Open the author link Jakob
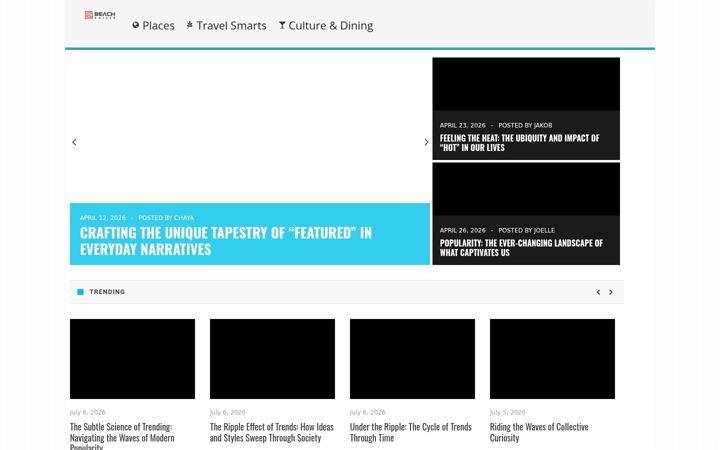 pyautogui.click(x=543, y=125)
